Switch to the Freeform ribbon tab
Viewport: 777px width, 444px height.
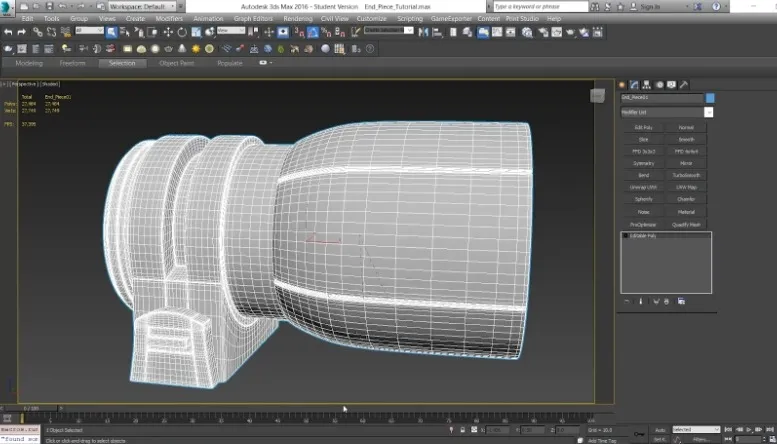tap(73, 63)
